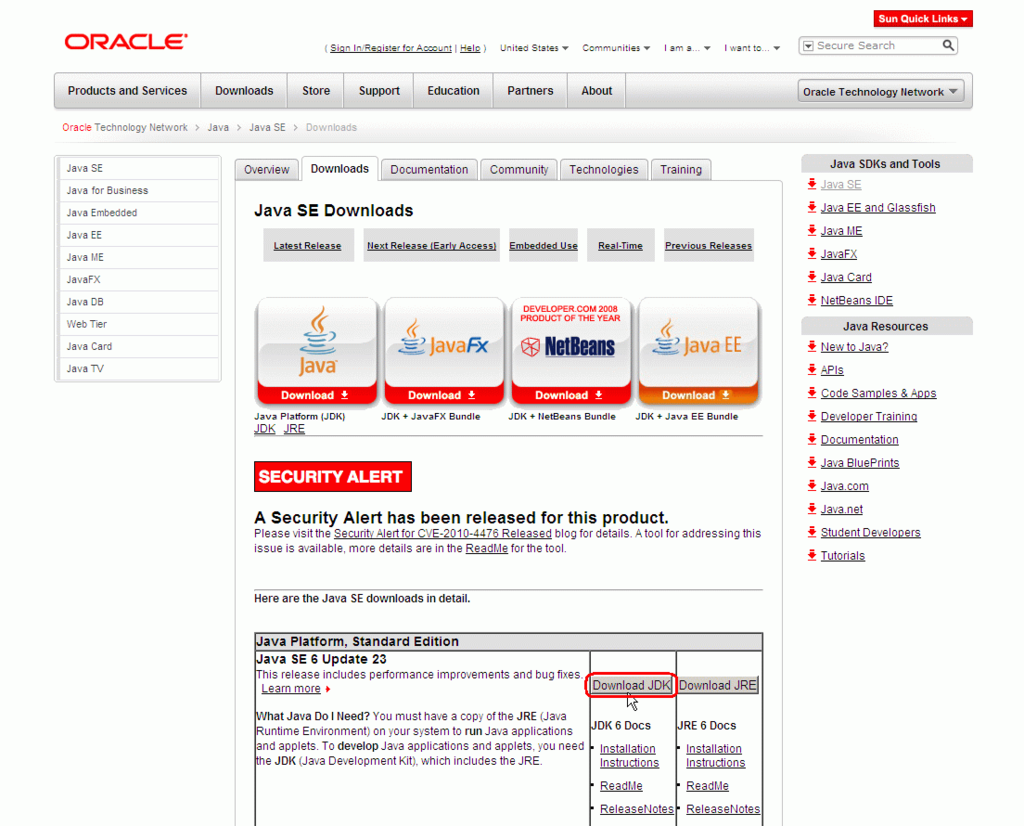This screenshot has height=826, width=1024.
Task: Open the Security Alert CVE-2010-4476 link
Action: (443, 533)
